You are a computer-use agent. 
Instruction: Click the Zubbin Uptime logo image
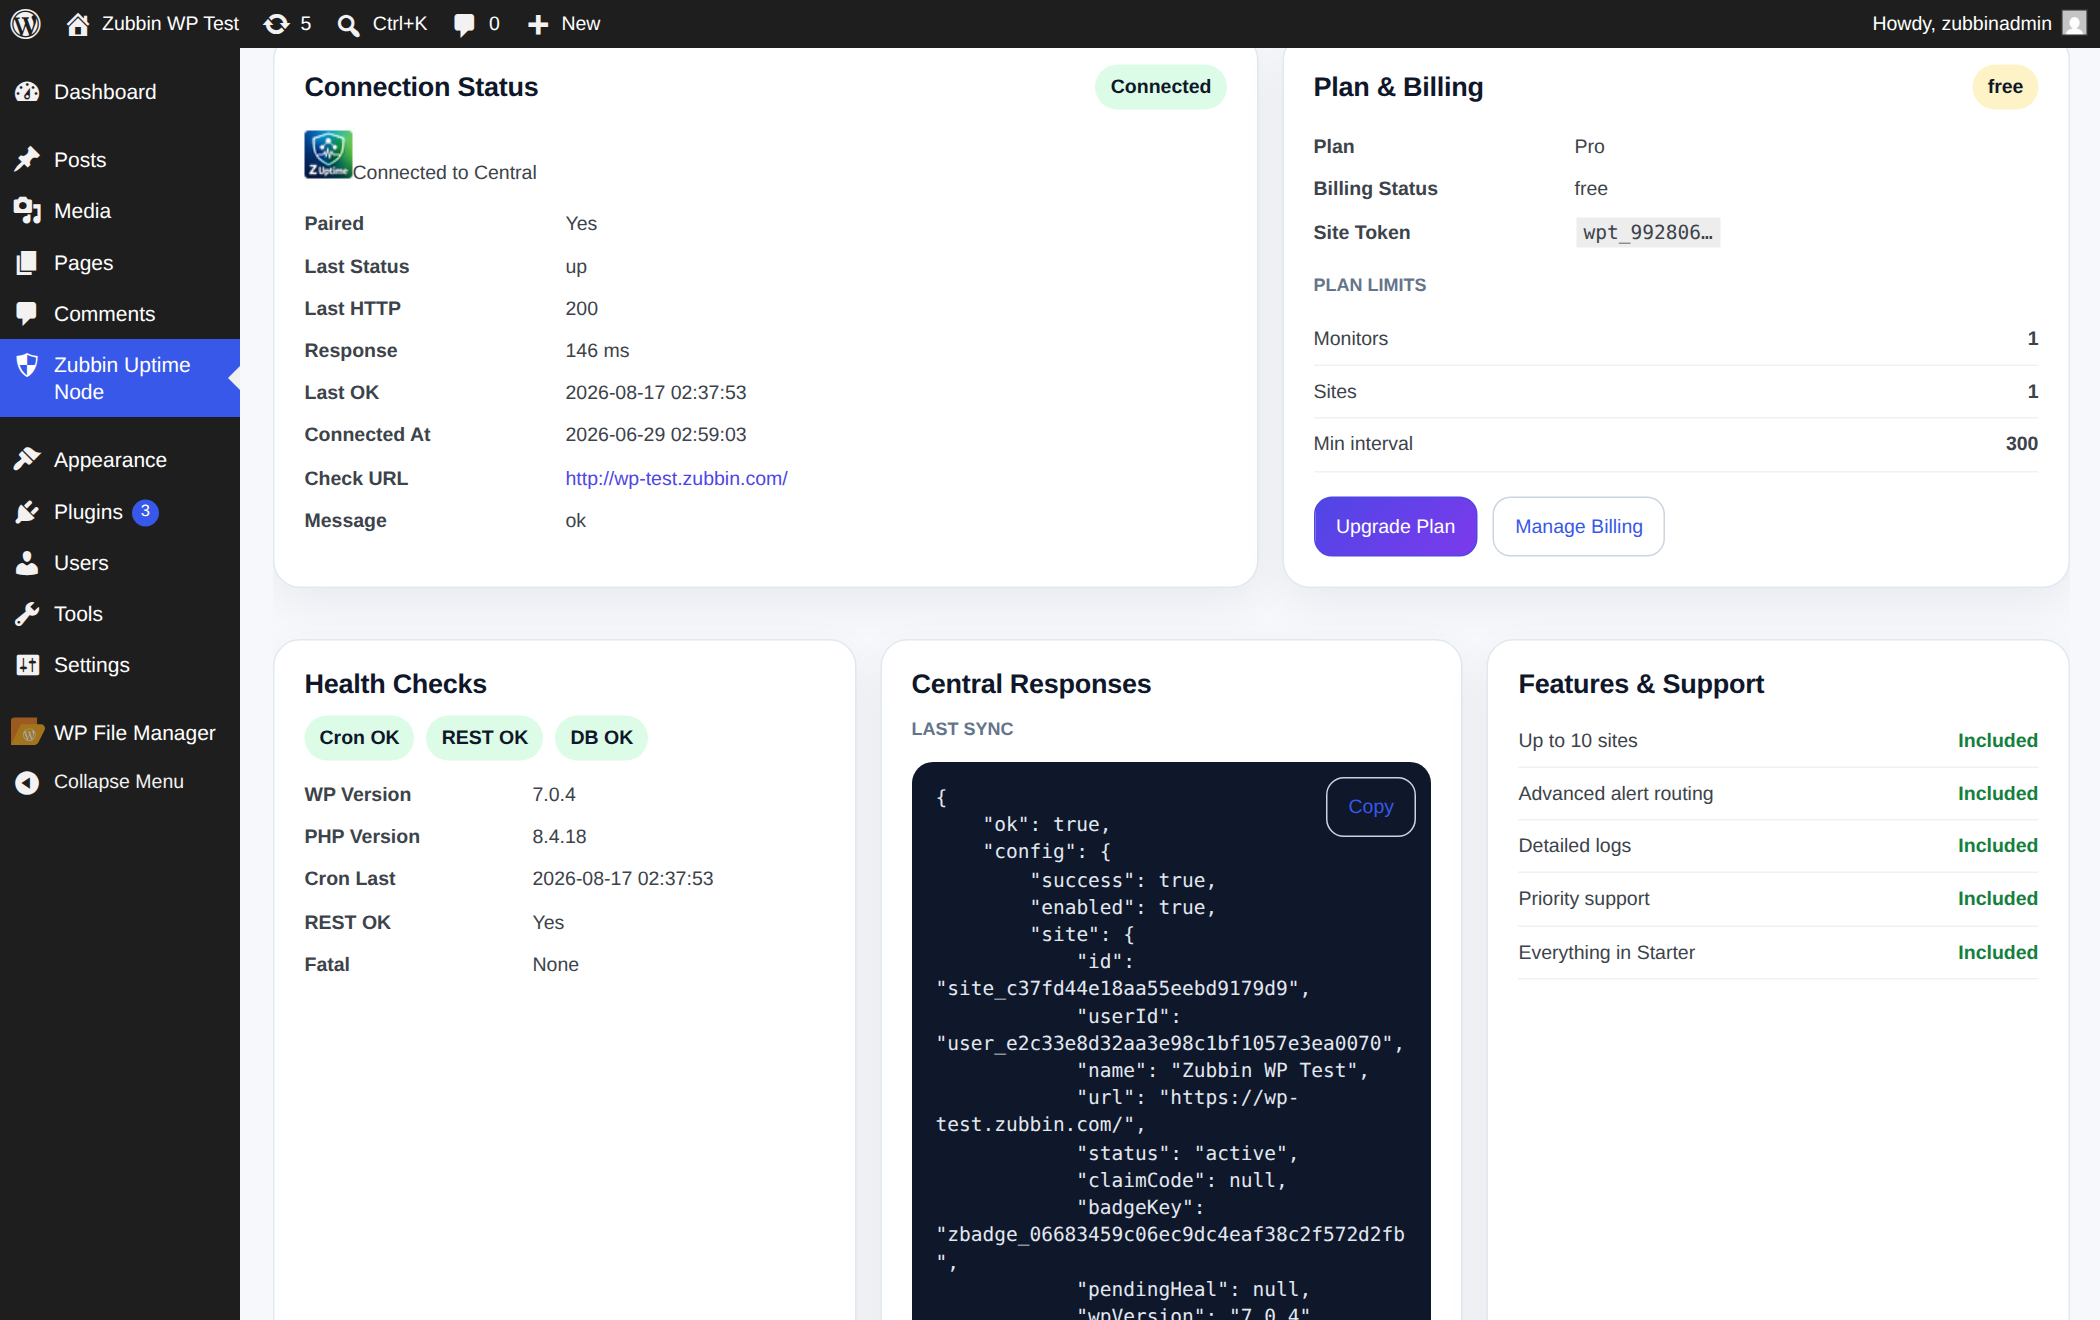(x=328, y=155)
